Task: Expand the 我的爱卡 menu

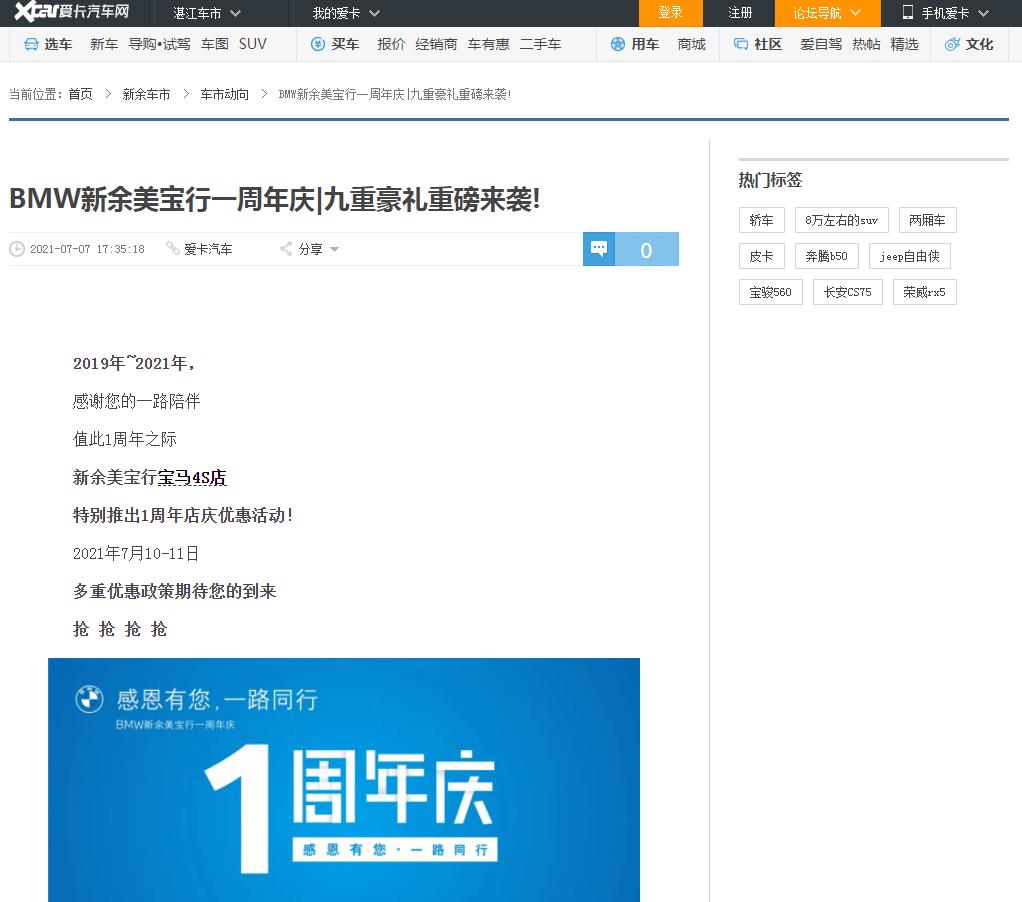Action: click(345, 13)
